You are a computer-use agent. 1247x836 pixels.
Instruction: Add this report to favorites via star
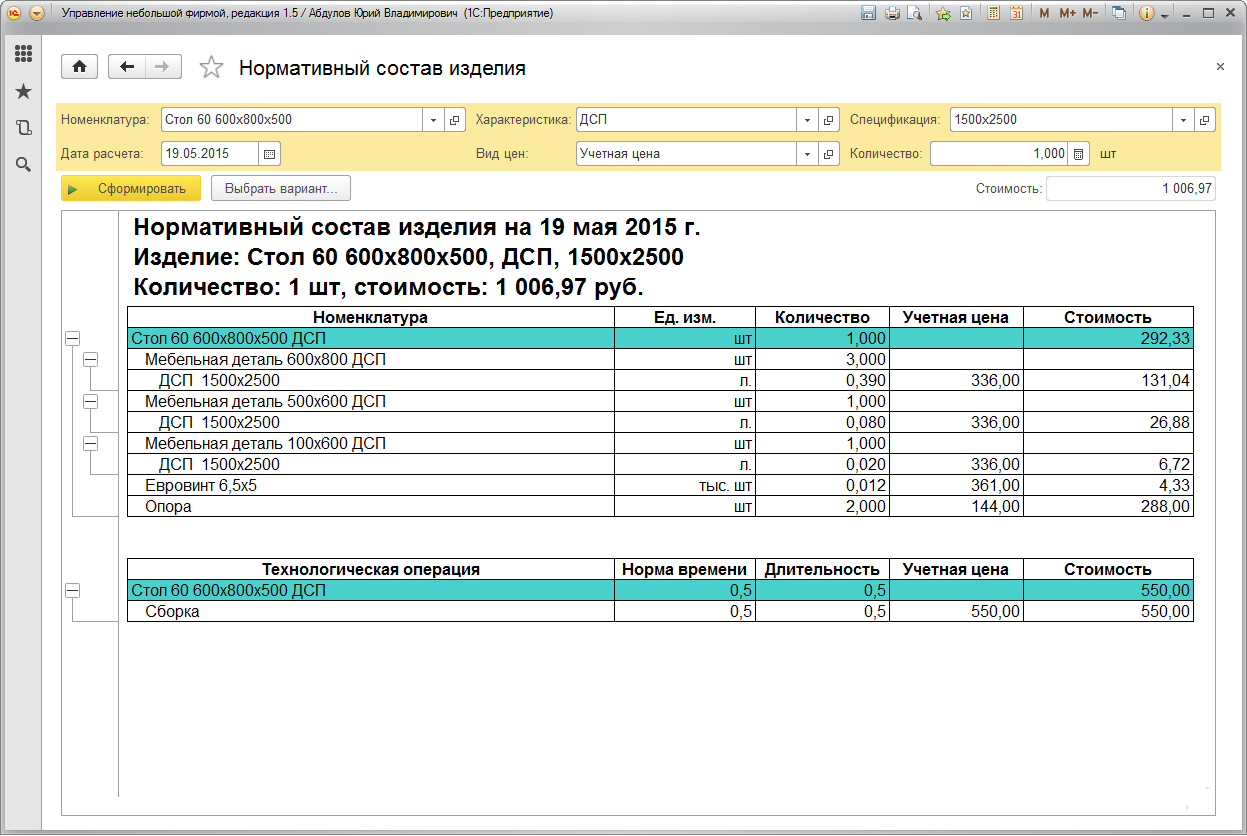[x=211, y=68]
